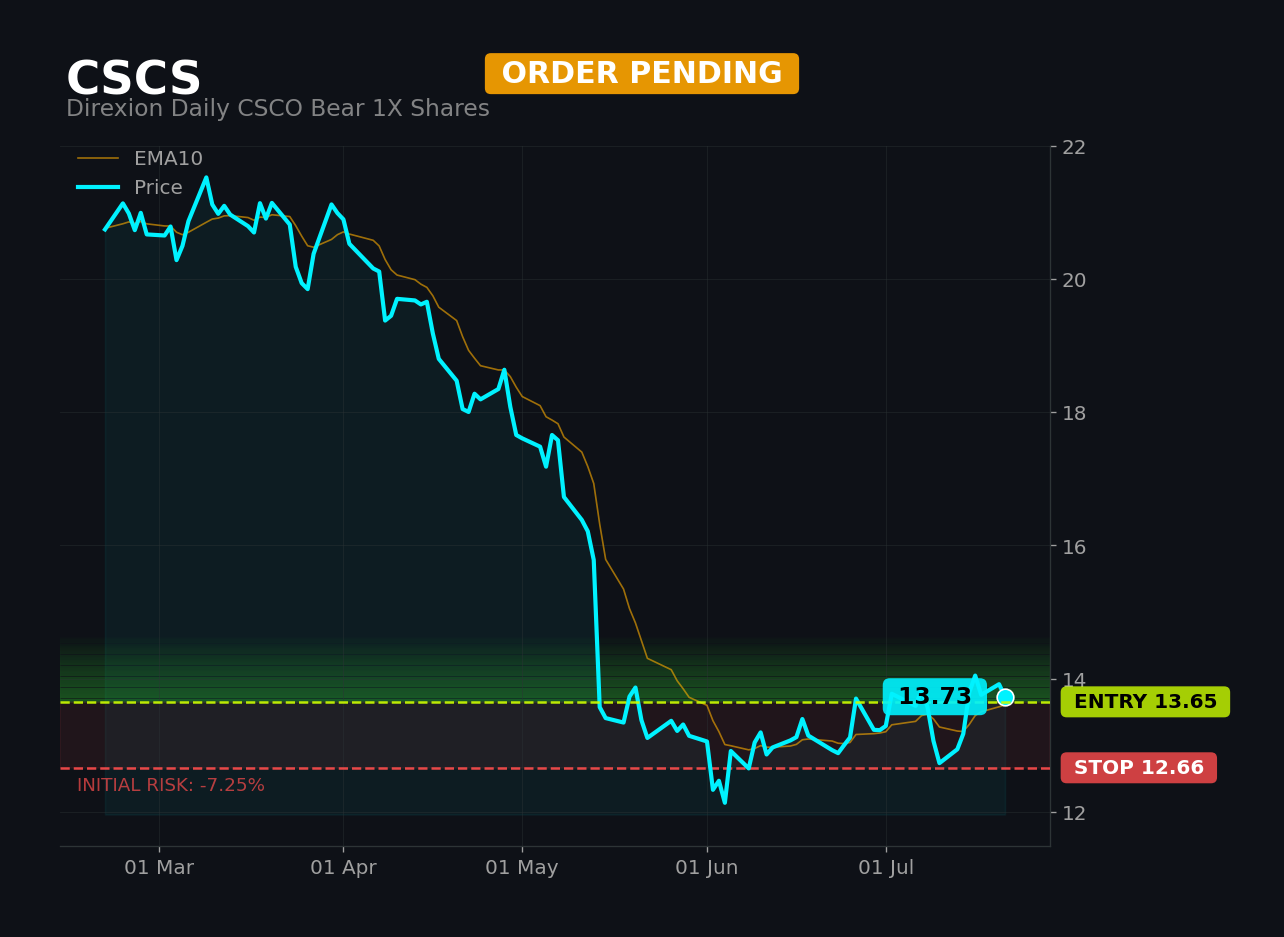Click the STOP 12.66 label
Viewport: 1284px width, 937px height.
pos(1139,768)
